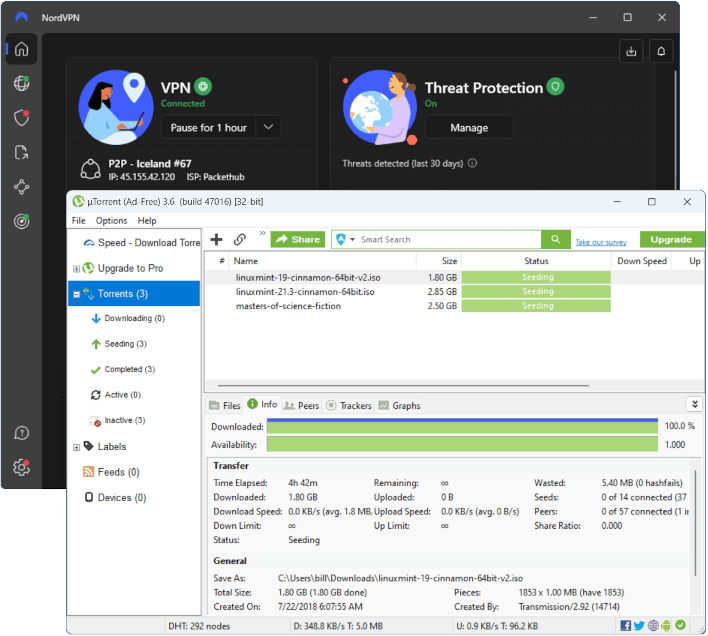The image size is (708, 636).
Task: Open the Options menu in uTorrent
Action: click(x=111, y=221)
